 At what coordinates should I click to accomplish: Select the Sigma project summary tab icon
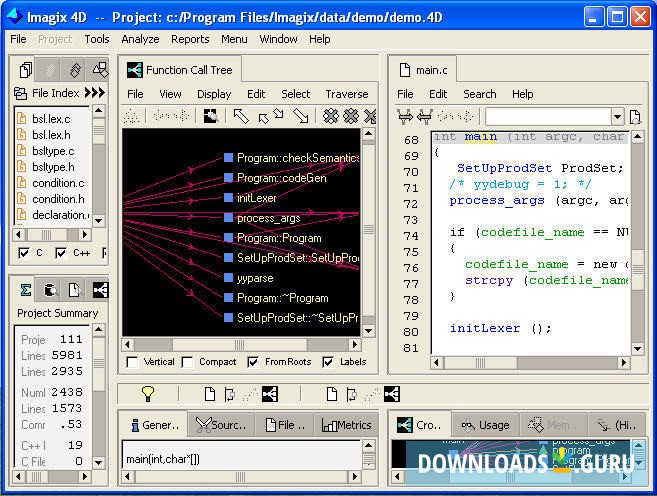point(26,289)
